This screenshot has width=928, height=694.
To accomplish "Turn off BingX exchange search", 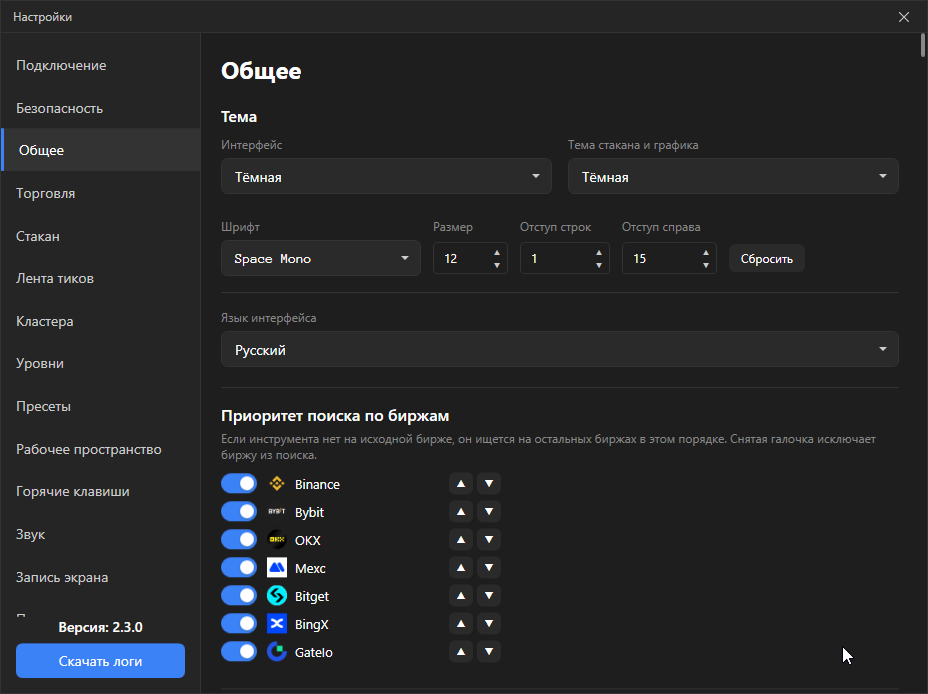I will [x=239, y=624].
